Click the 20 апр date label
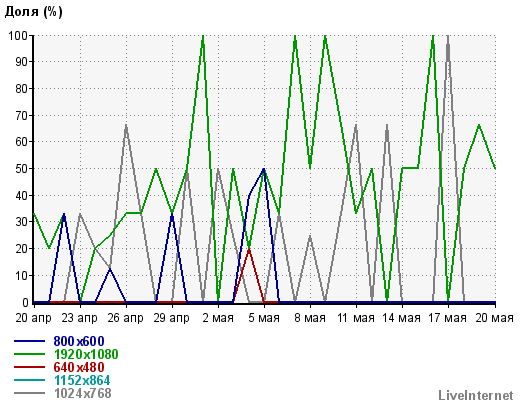 pos(33,318)
